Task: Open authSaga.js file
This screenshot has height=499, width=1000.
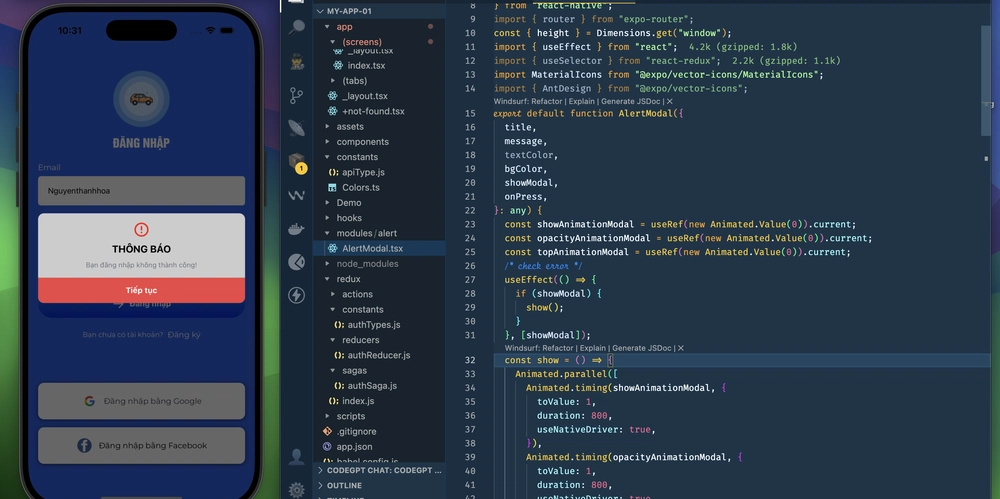Action: 372,386
